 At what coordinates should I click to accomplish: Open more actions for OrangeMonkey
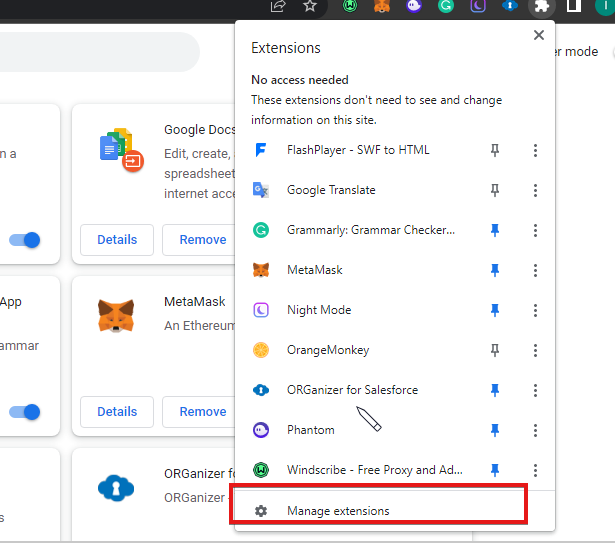click(x=535, y=350)
